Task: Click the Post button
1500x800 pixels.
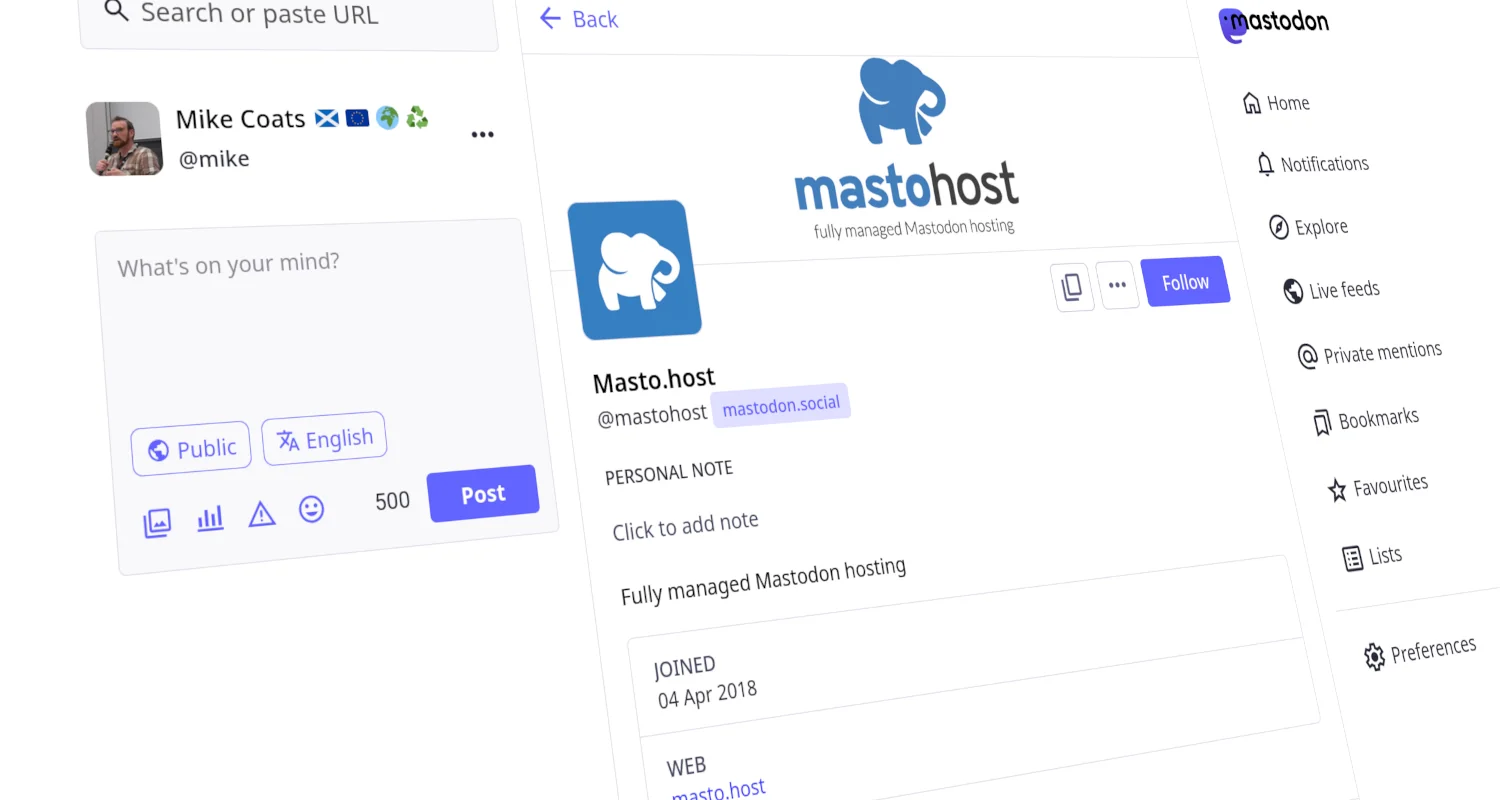Action: [x=483, y=494]
